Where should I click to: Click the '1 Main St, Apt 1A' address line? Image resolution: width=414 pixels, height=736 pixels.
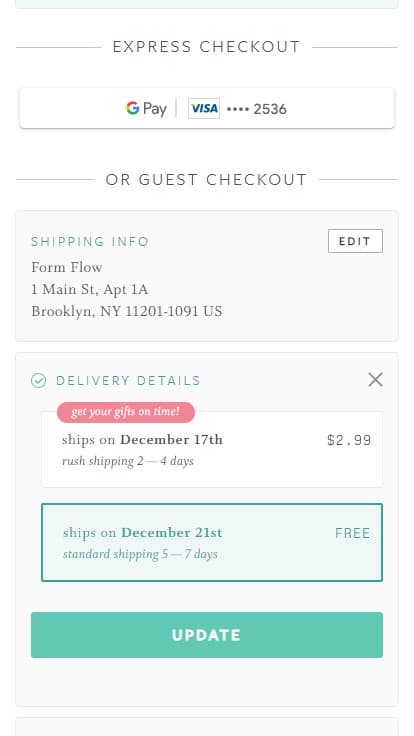(90, 290)
